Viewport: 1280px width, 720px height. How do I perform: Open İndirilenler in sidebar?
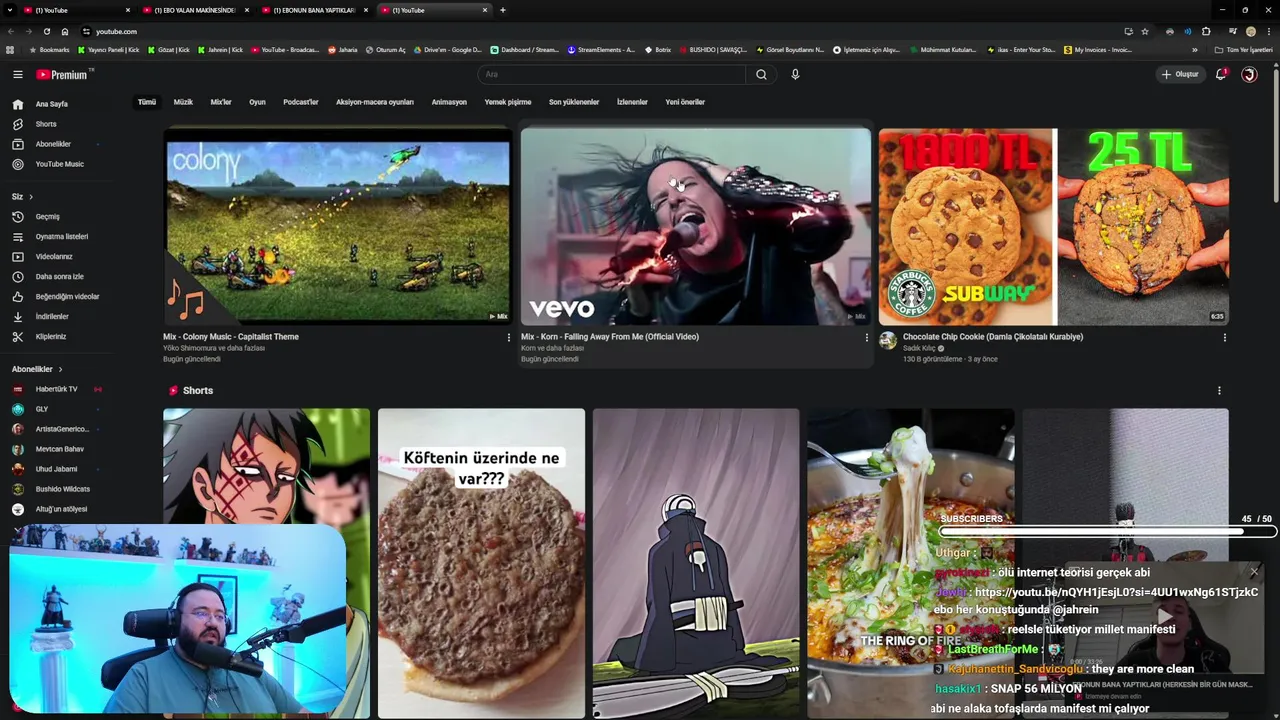pos(52,316)
